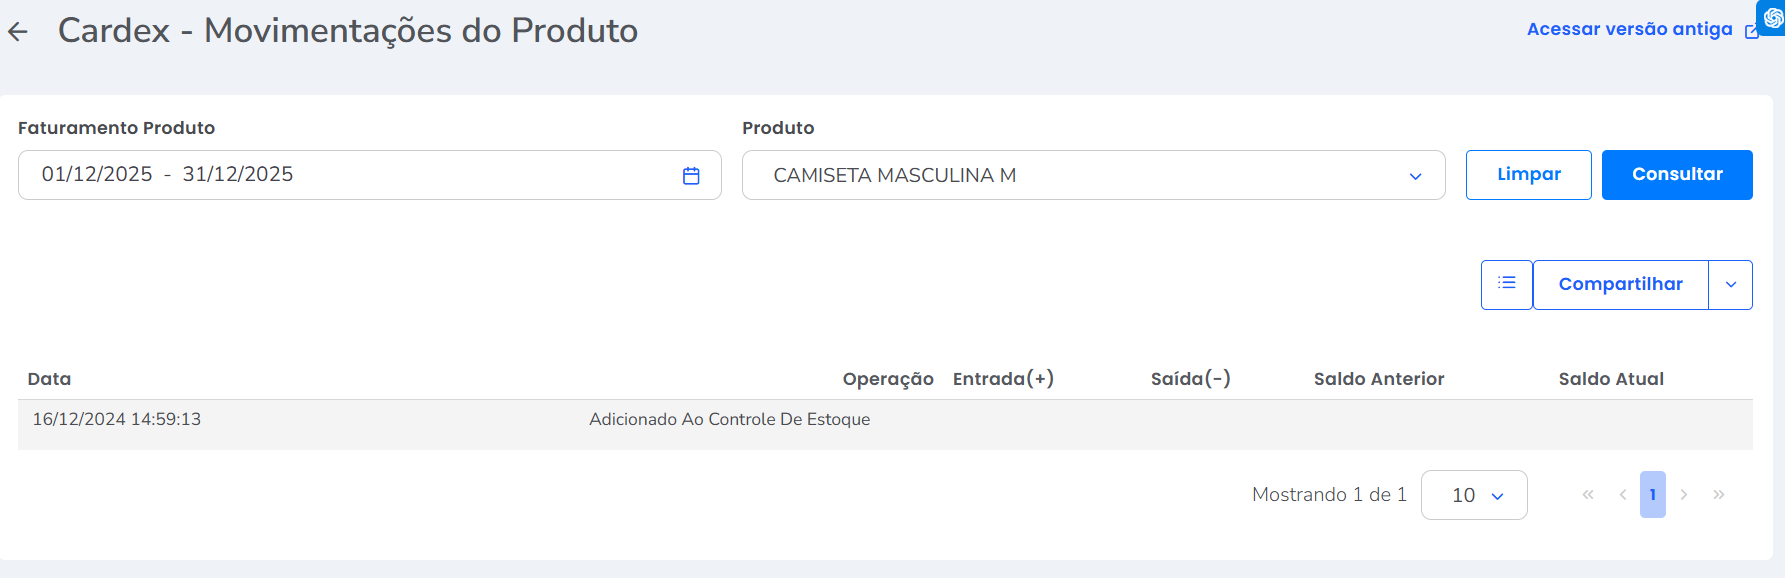Go to the next page arrow
This screenshot has height=578, width=1785.
(x=1684, y=495)
